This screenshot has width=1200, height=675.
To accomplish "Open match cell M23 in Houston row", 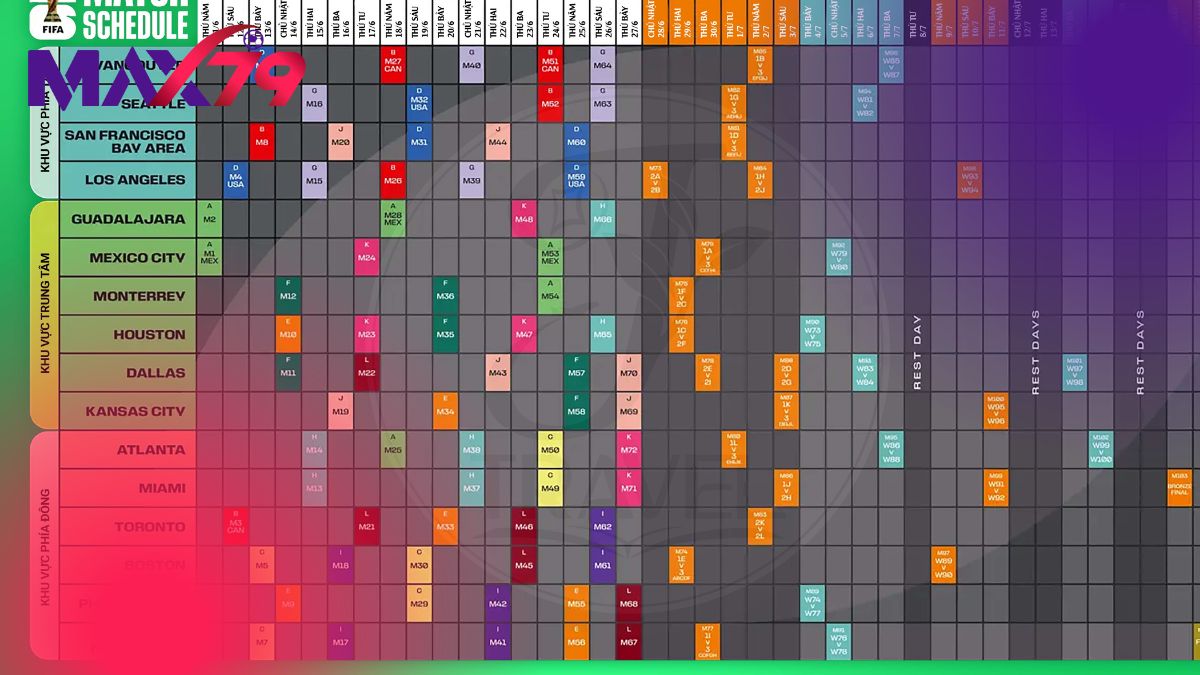I will click(x=367, y=335).
